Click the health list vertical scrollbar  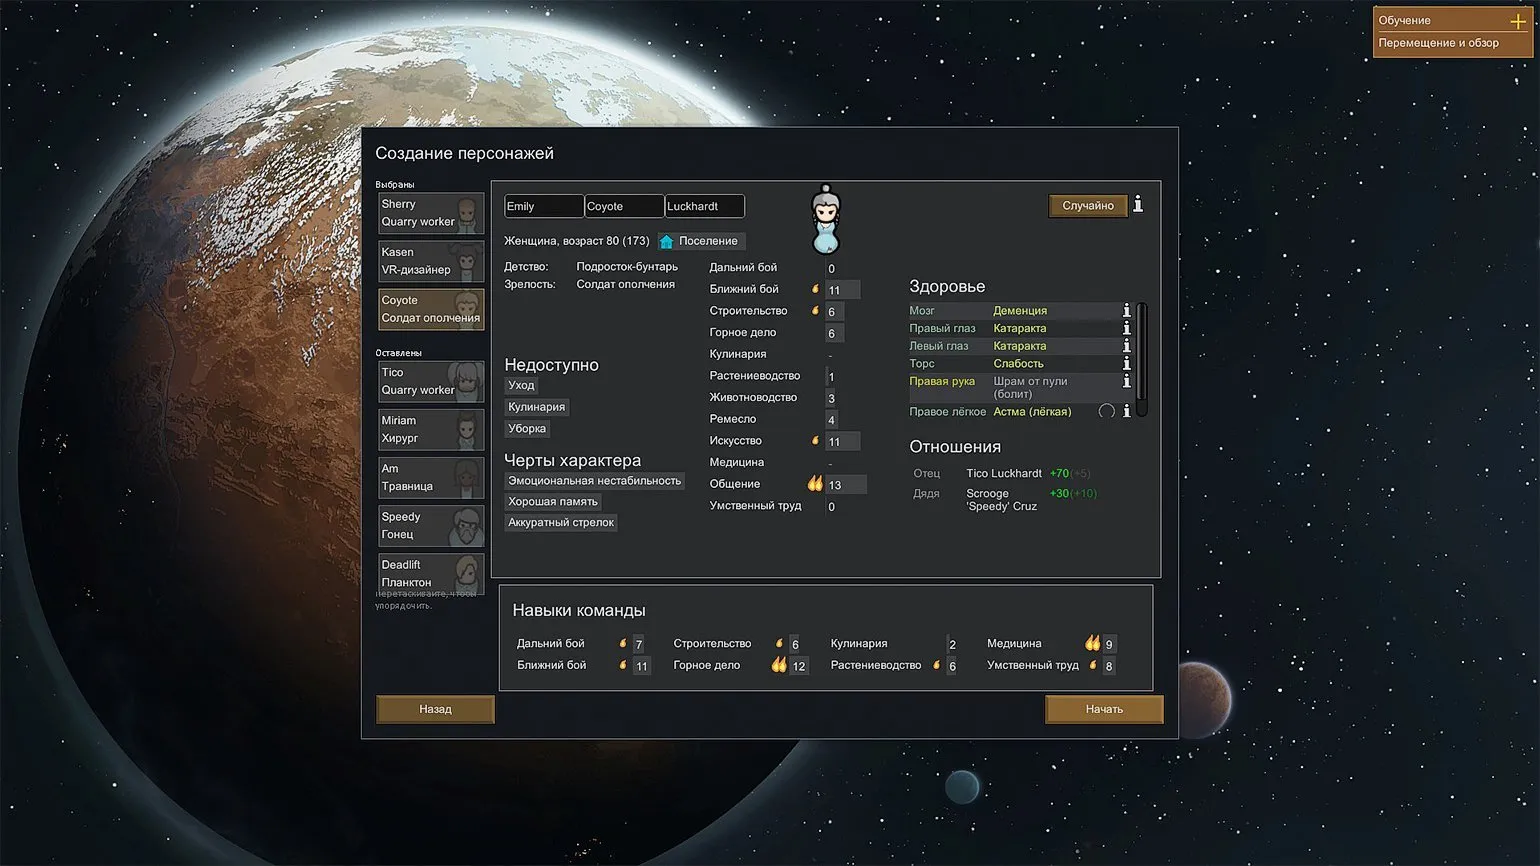[x=1142, y=358]
